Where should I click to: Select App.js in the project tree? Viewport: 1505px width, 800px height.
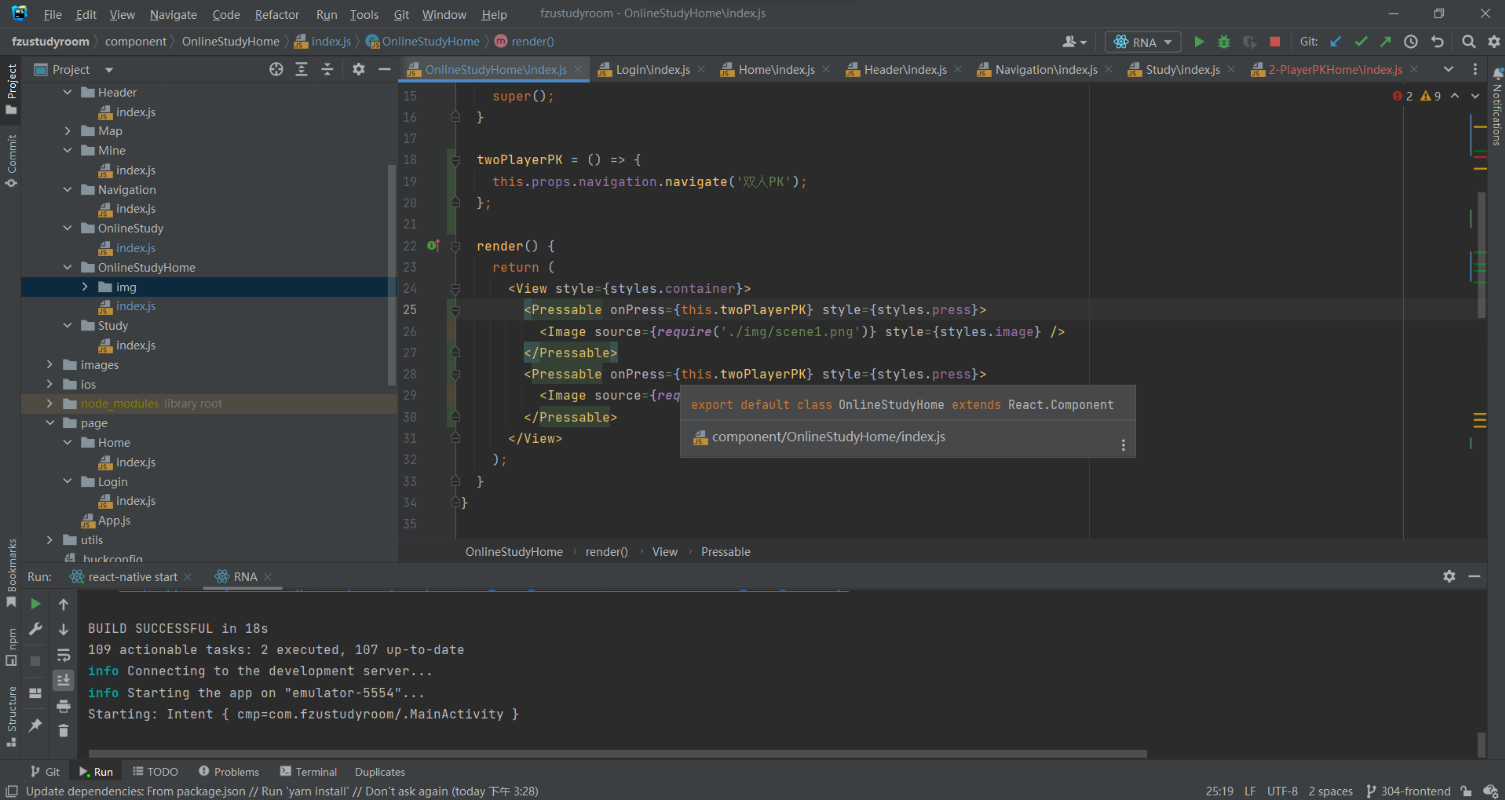coord(114,521)
